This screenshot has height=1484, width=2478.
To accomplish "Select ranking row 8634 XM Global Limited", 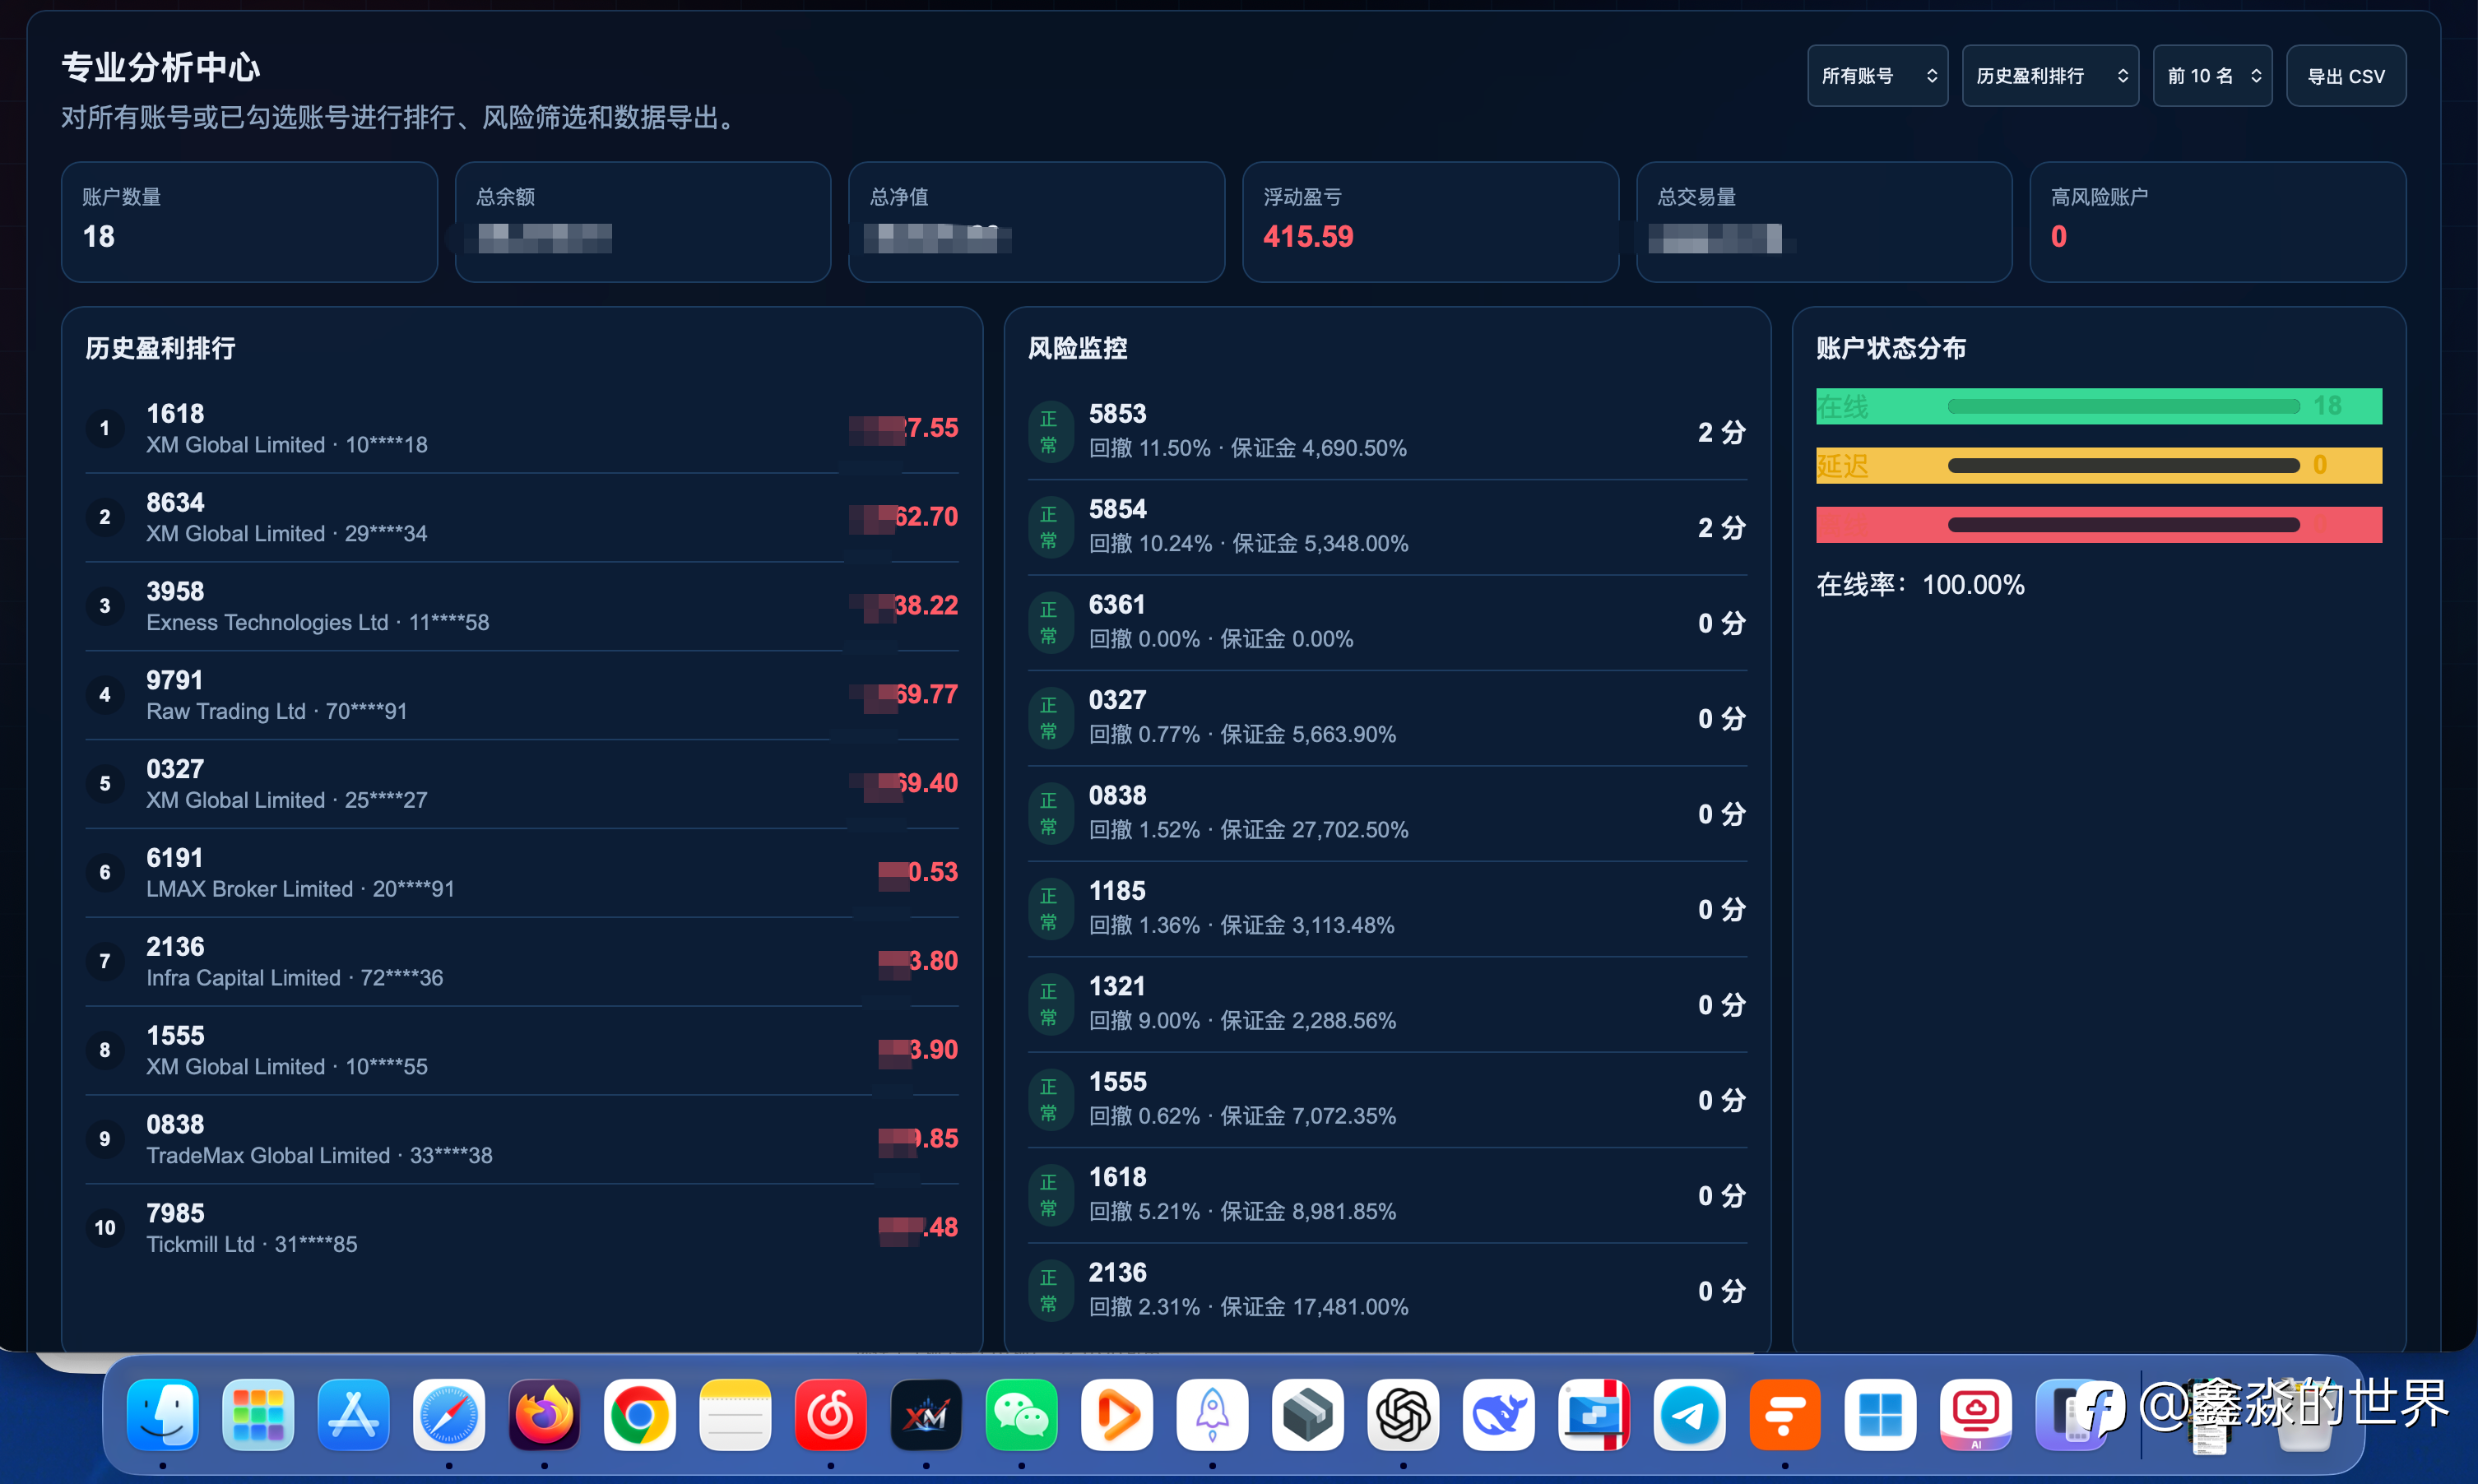I will (x=522, y=517).
